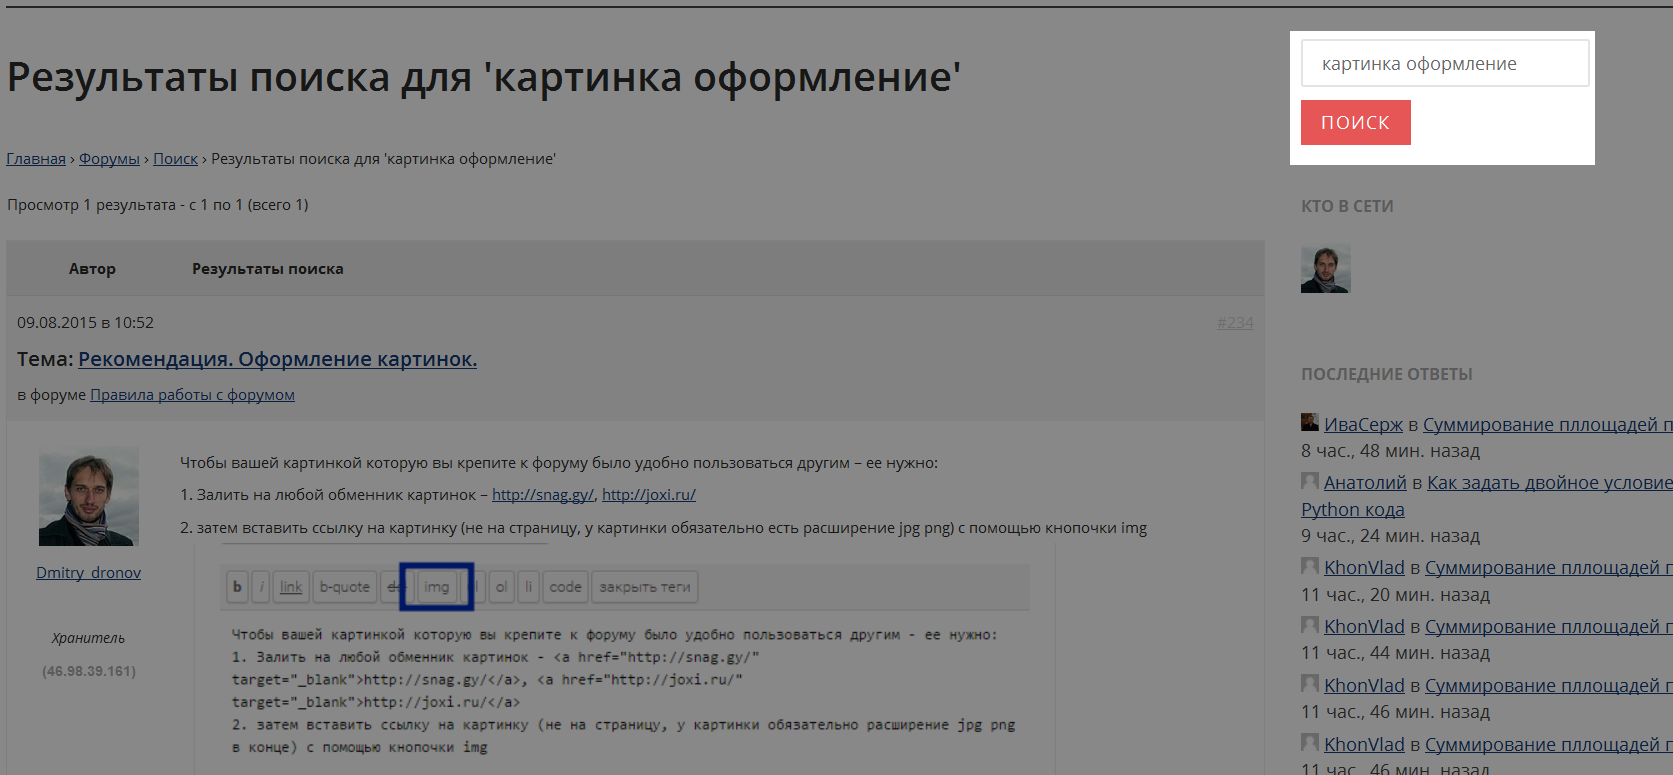Open the ИваСерж profile link

1364,425
